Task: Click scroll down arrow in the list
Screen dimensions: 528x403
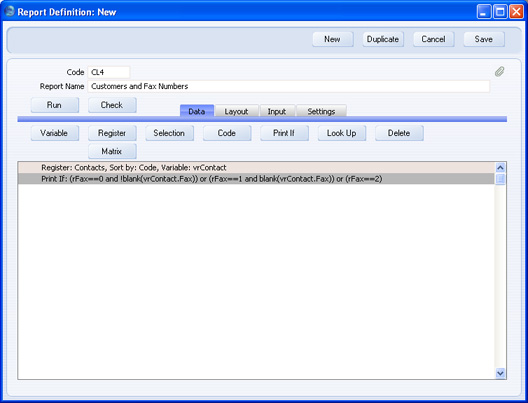Action: (500, 373)
